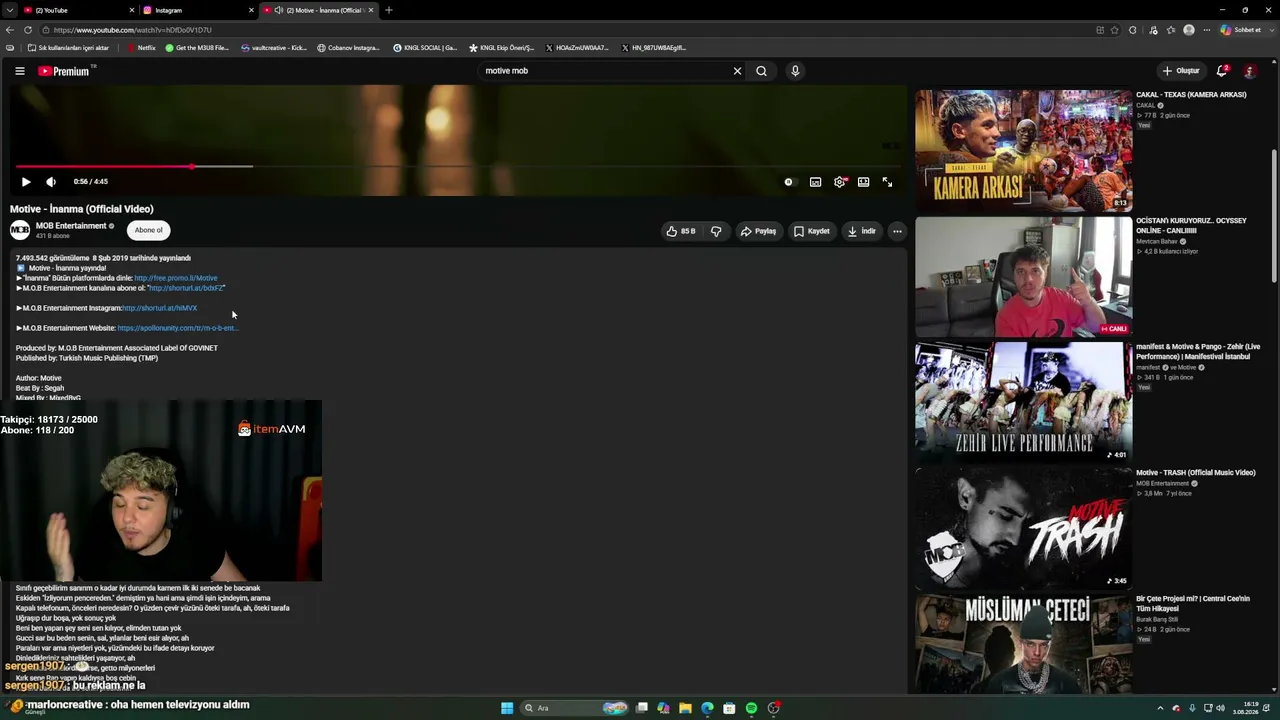Open the Motive - TRASH (Official Video) title
Viewport: 1280px width, 720px height.
(x=1196, y=473)
